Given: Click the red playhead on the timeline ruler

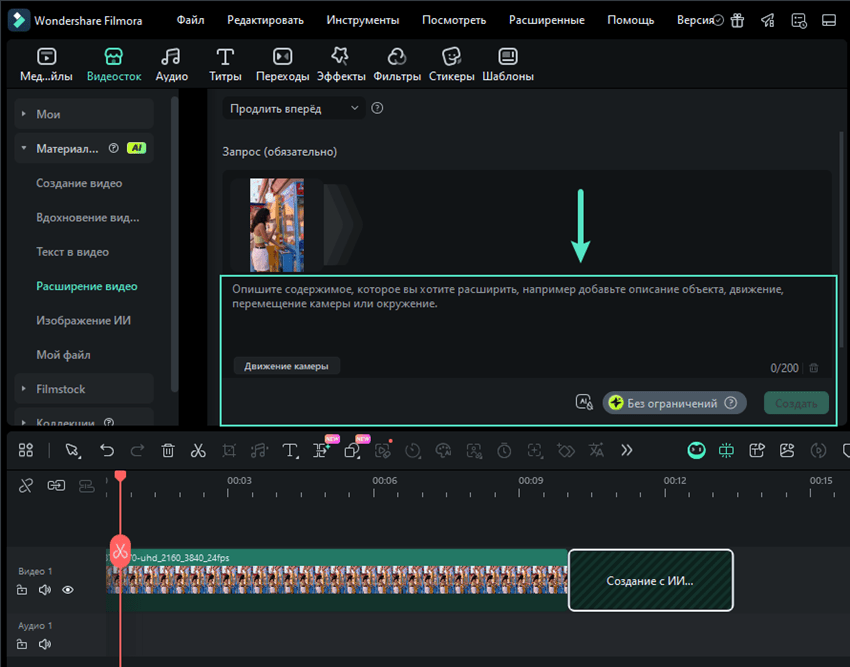Looking at the screenshot, I should [x=120, y=476].
